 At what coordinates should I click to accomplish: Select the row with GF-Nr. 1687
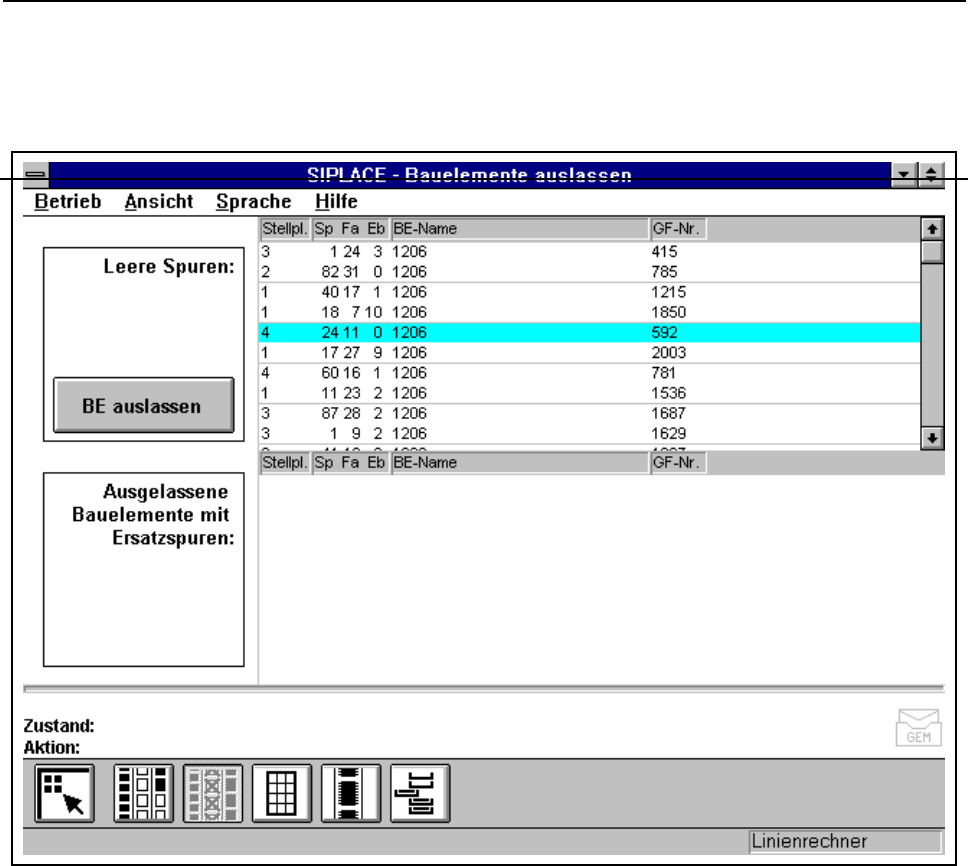pos(590,414)
